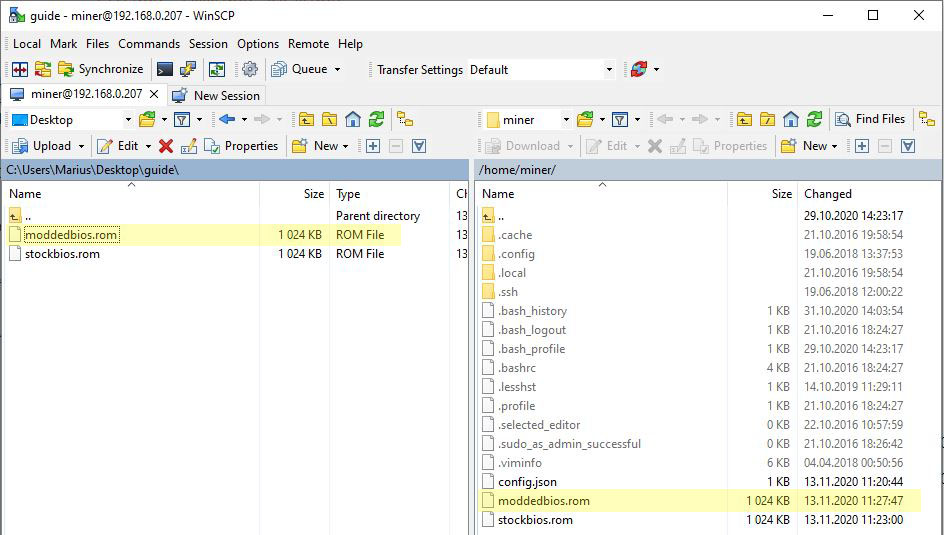Go to local parent directory icon
Viewport: 944px width, 535px height.
point(306,119)
